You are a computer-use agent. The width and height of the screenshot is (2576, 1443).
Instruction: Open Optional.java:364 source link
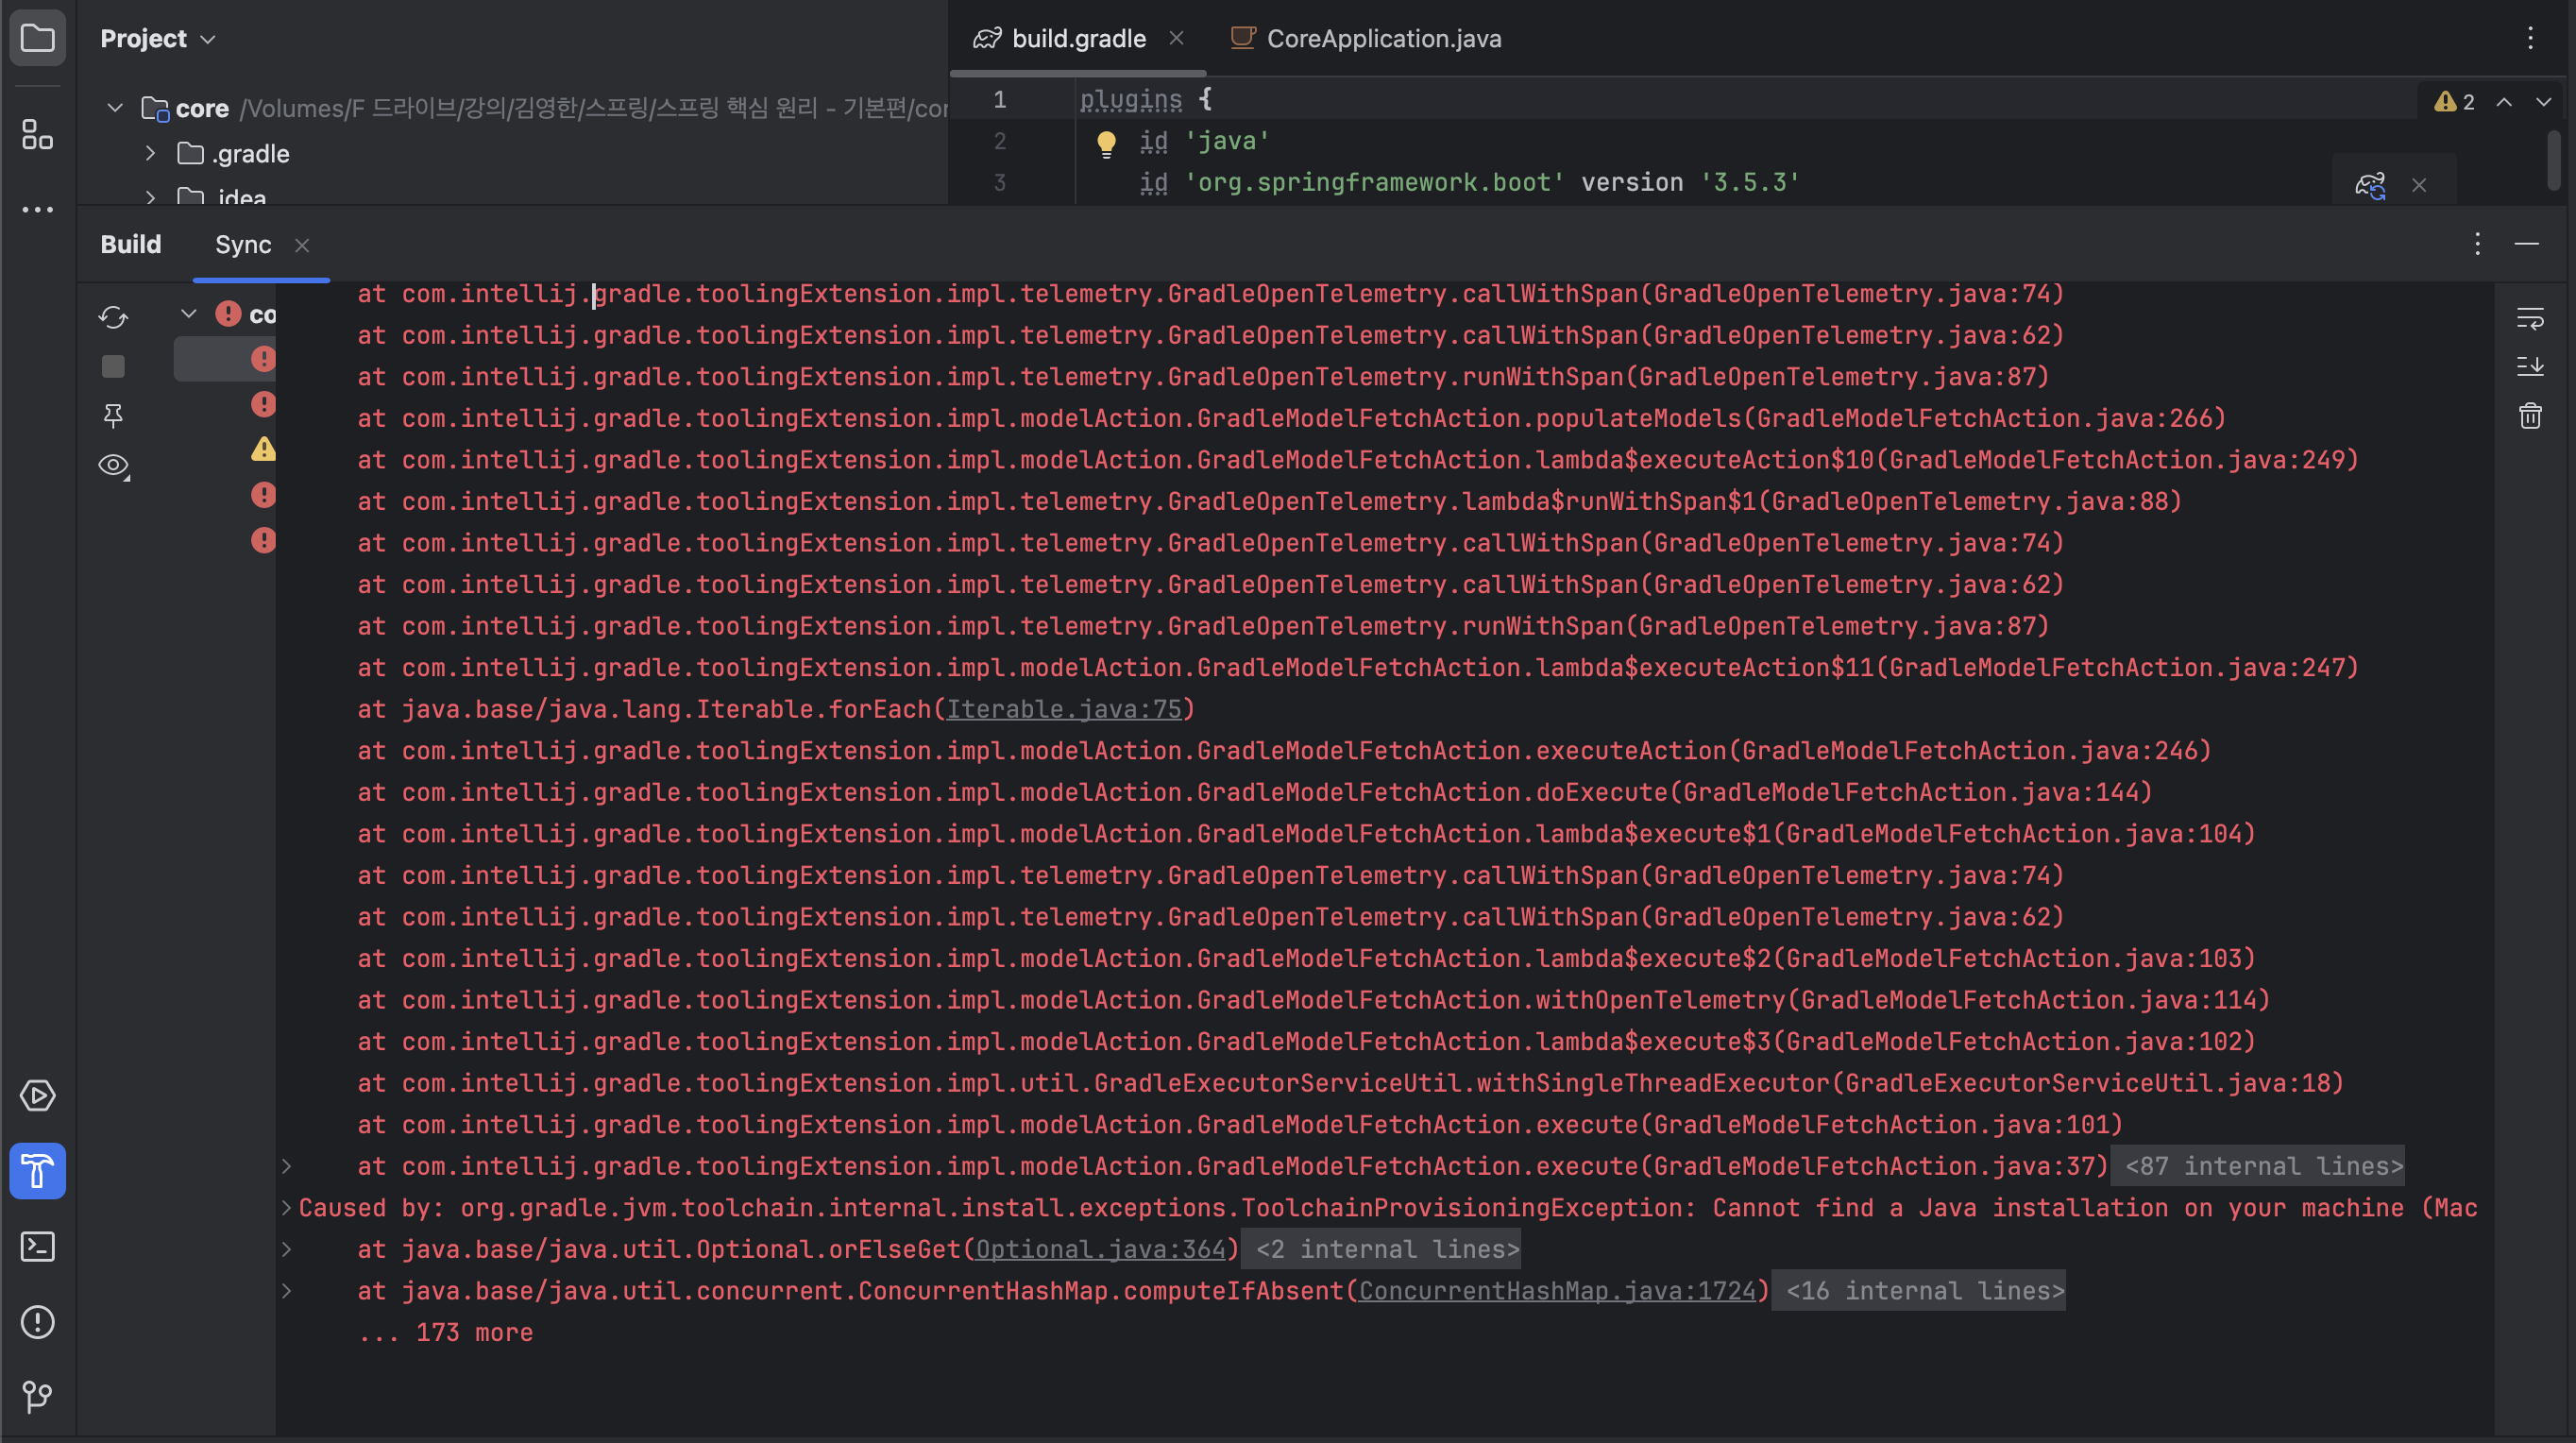(1100, 1249)
